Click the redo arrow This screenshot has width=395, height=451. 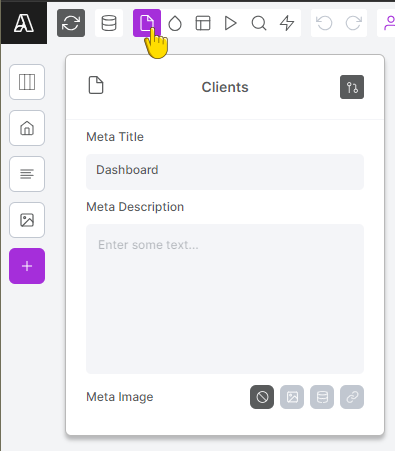353,23
